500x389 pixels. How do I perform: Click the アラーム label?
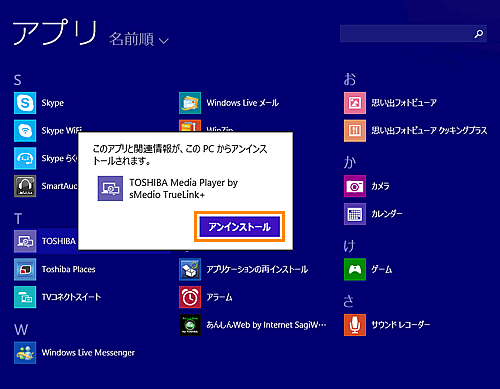219,297
